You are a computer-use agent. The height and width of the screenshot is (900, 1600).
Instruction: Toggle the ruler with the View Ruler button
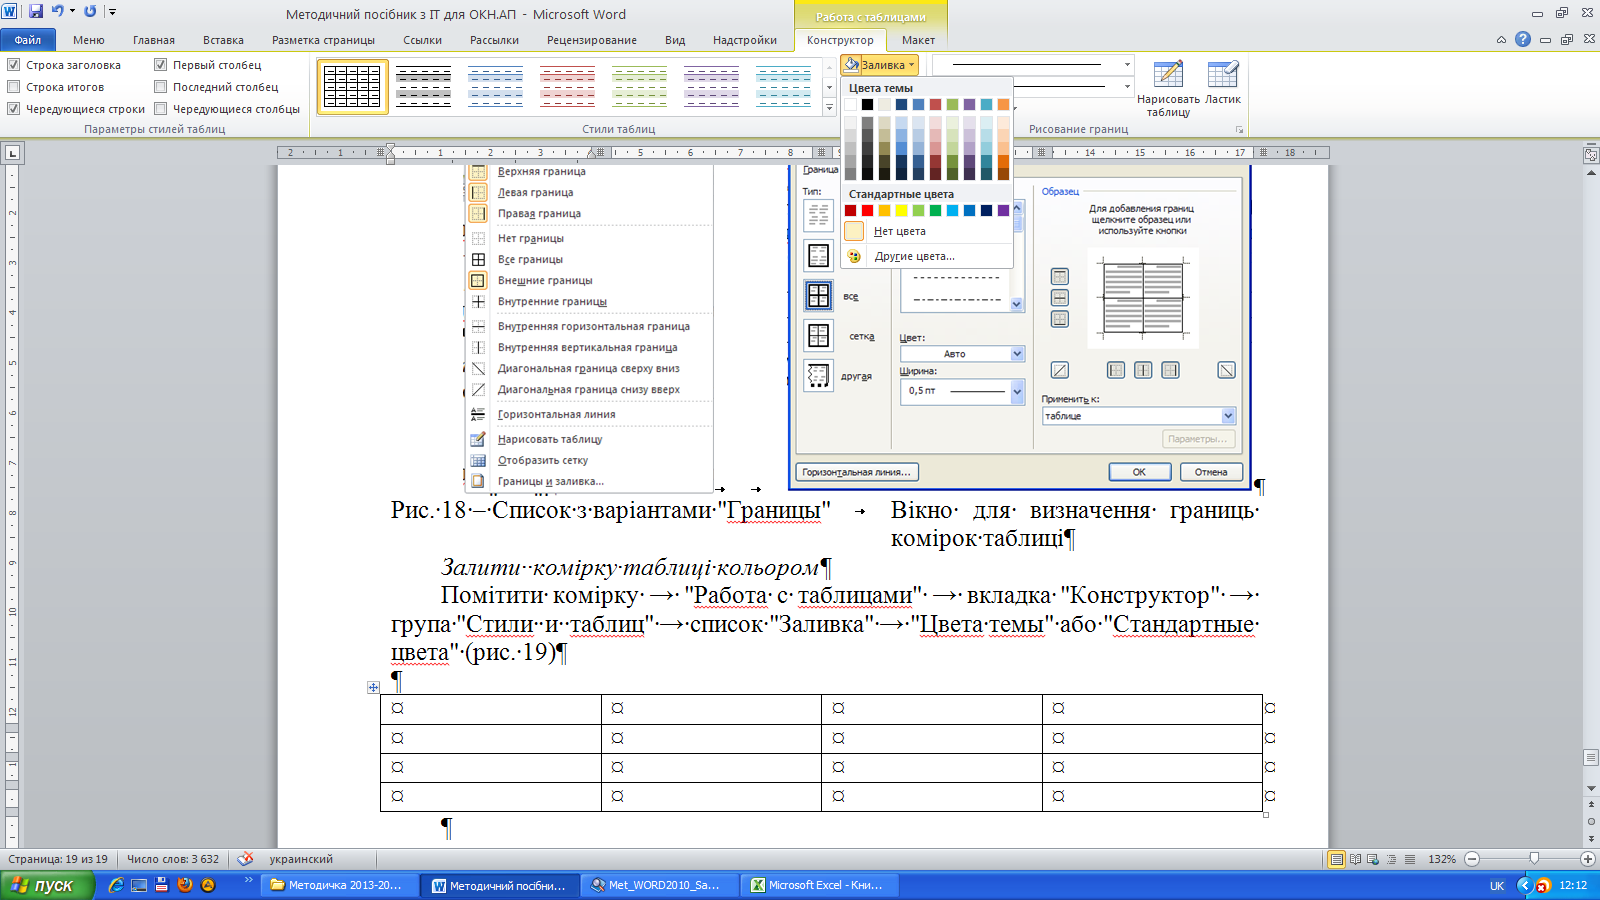pos(1591,155)
